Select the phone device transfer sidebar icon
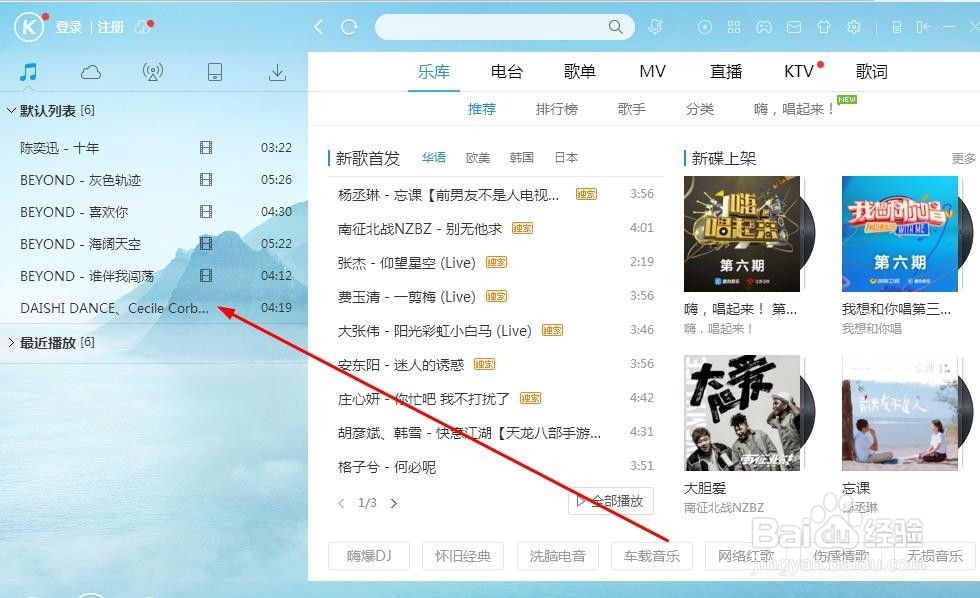The image size is (980, 598). 215,72
